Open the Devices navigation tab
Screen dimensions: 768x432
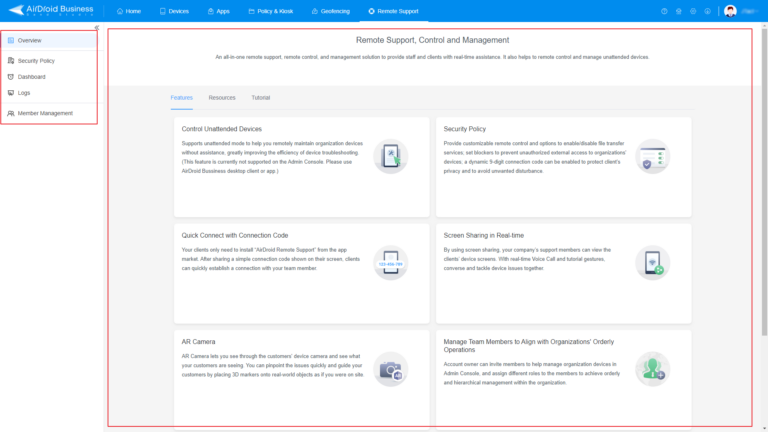point(173,11)
